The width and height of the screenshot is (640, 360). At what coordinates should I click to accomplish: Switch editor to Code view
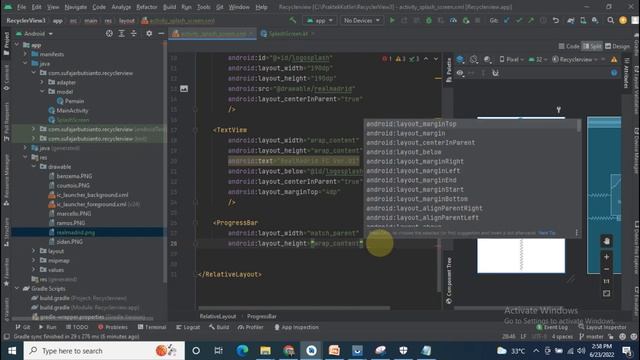(x=569, y=46)
